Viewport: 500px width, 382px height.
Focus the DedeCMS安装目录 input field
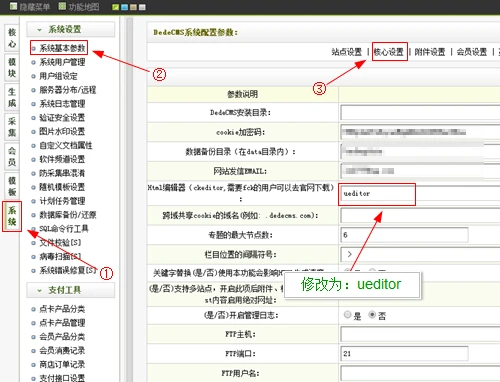pos(420,113)
